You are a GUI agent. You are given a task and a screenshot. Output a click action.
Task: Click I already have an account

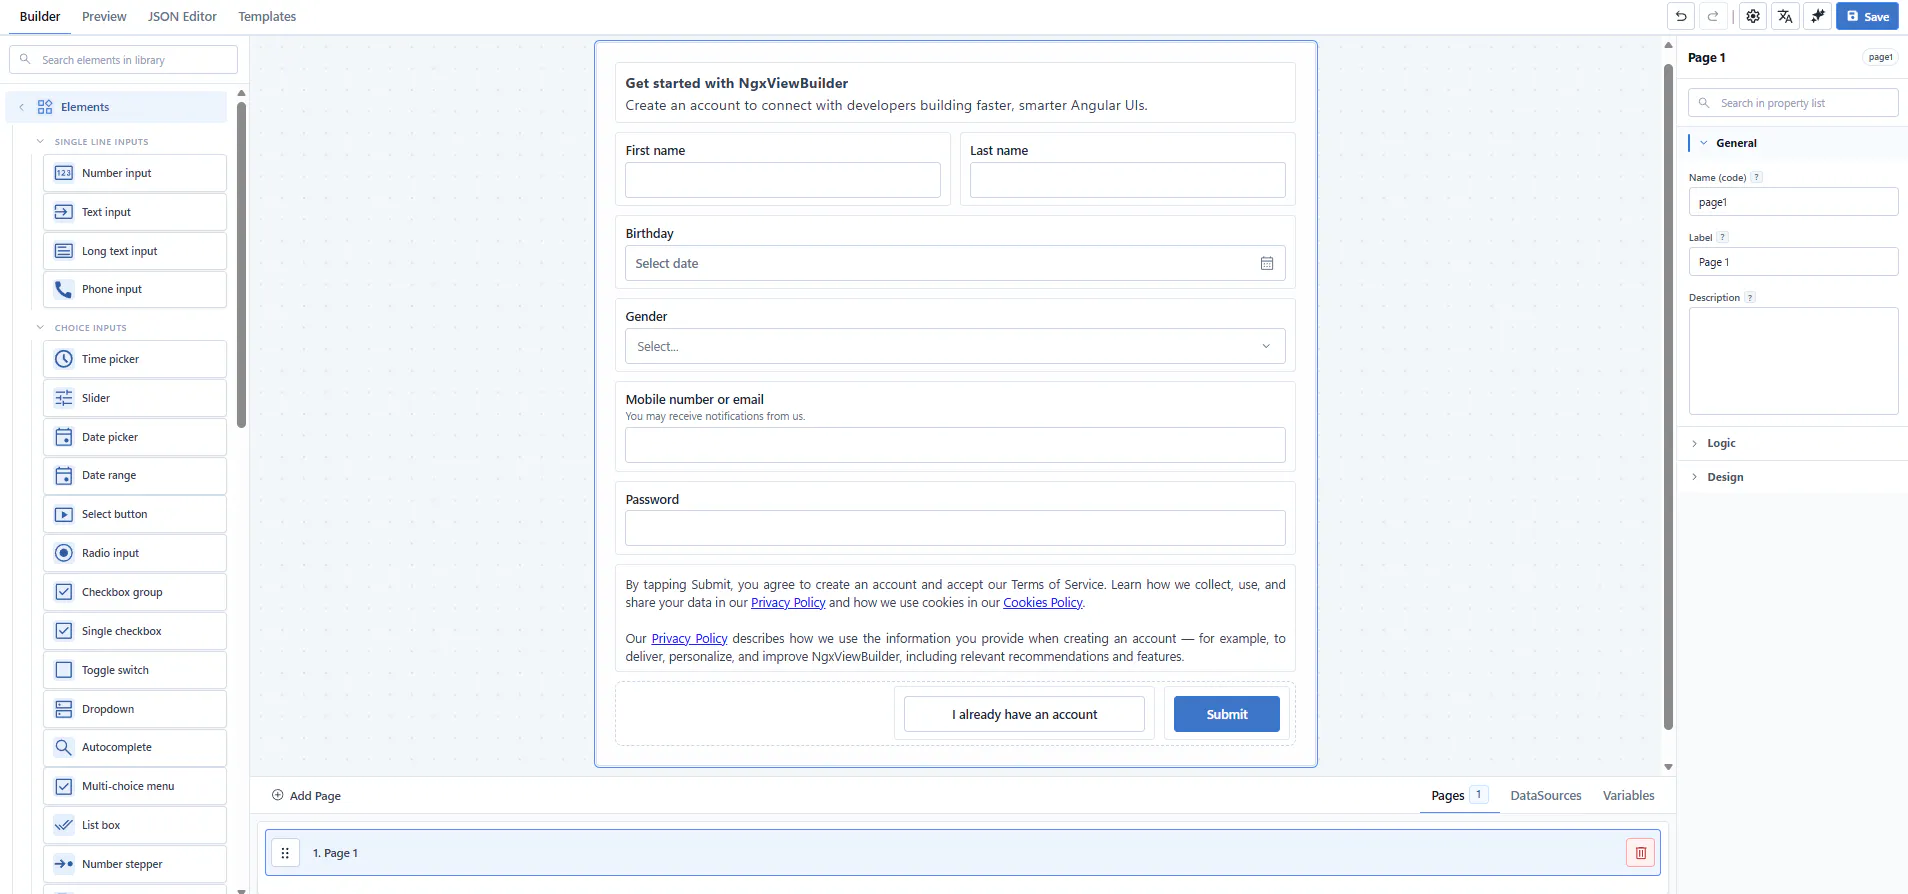point(1024,714)
